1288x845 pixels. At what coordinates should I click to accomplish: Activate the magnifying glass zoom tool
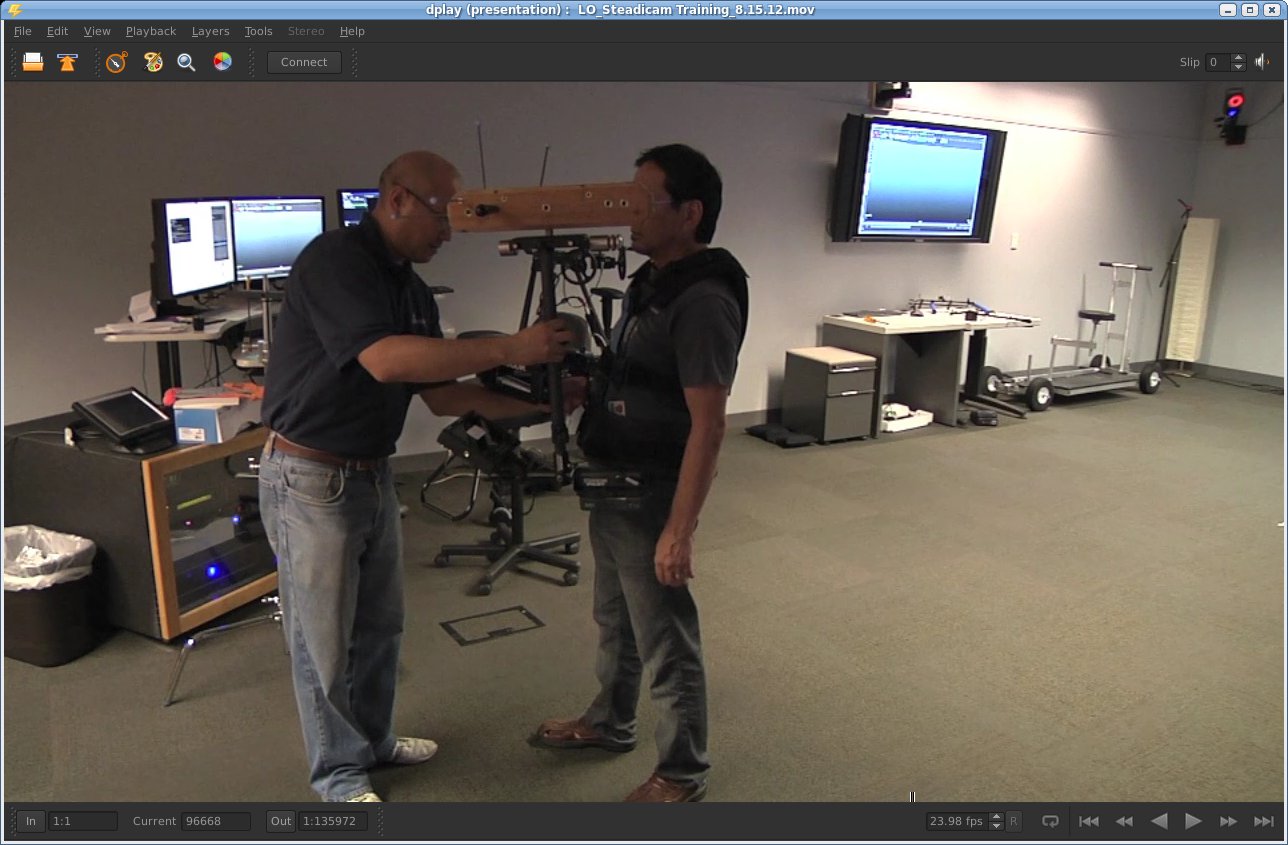tap(186, 62)
